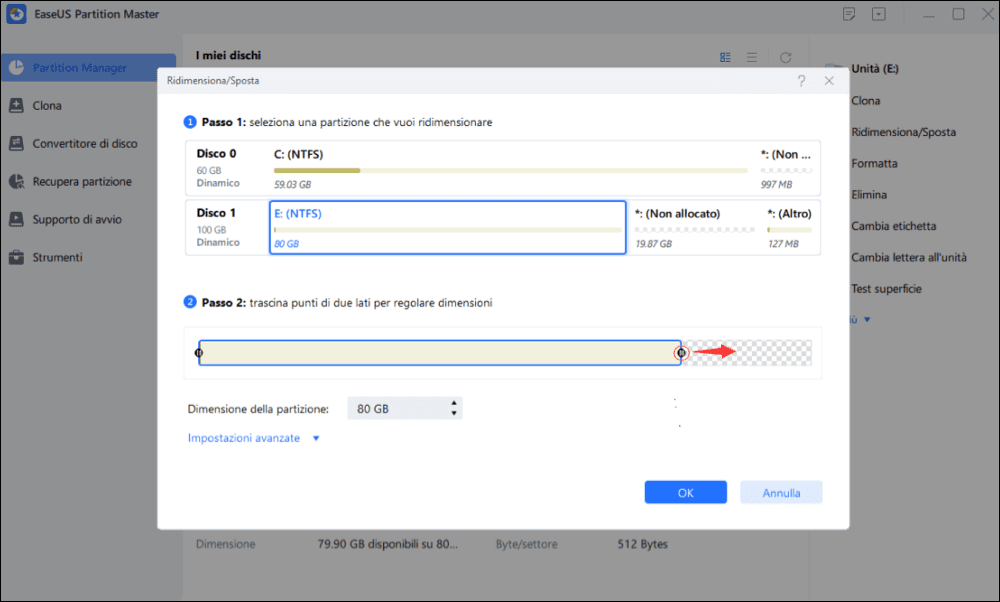Grab the left handle of the partition size bar
This screenshot has height=602, width=1000.
point(199,353)
